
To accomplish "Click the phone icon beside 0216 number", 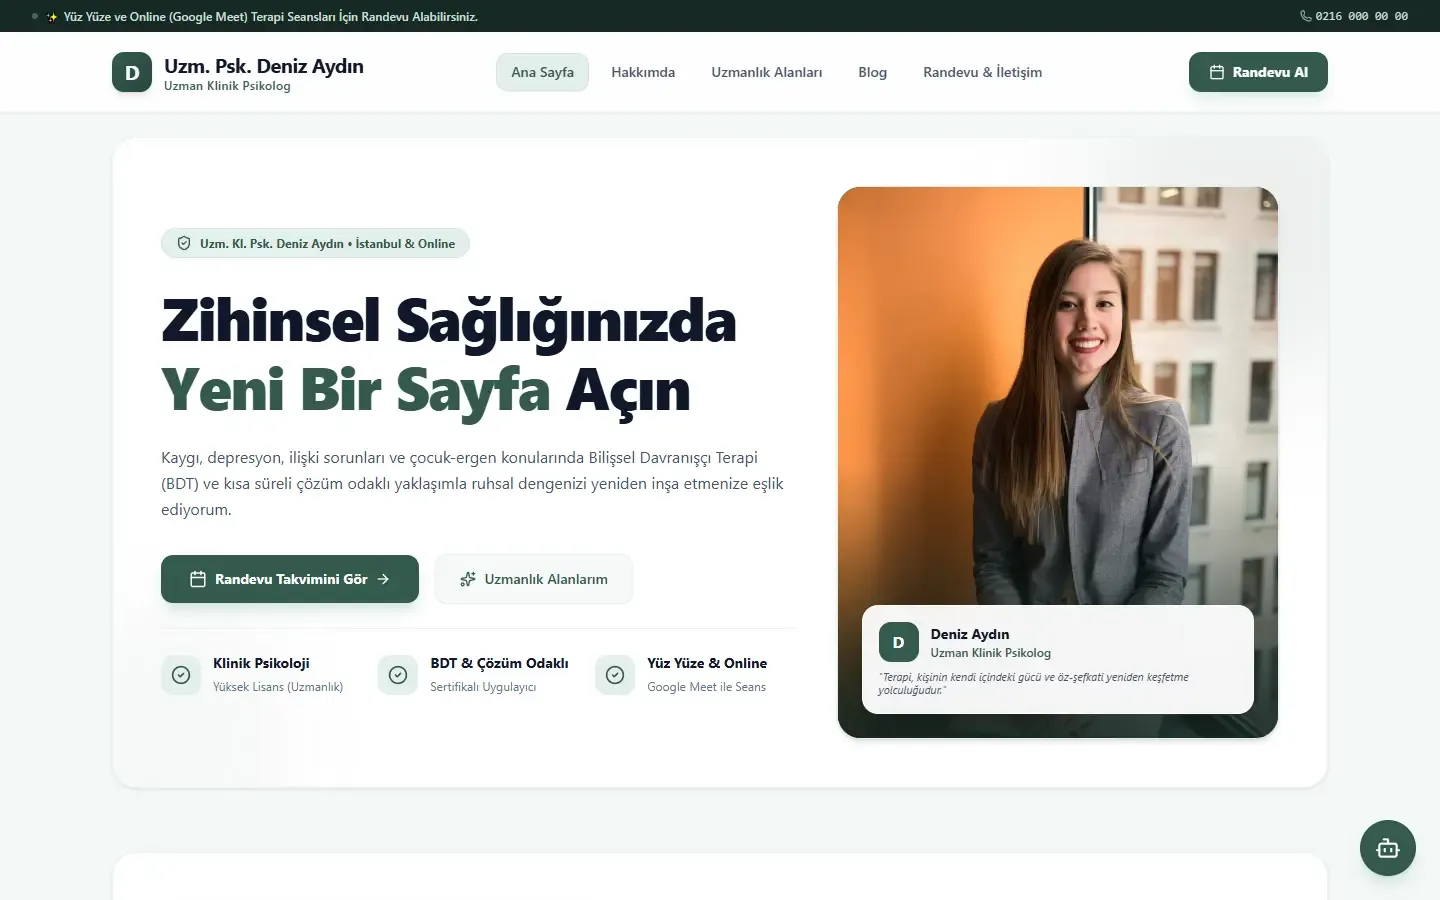I will pos(1305,16).
